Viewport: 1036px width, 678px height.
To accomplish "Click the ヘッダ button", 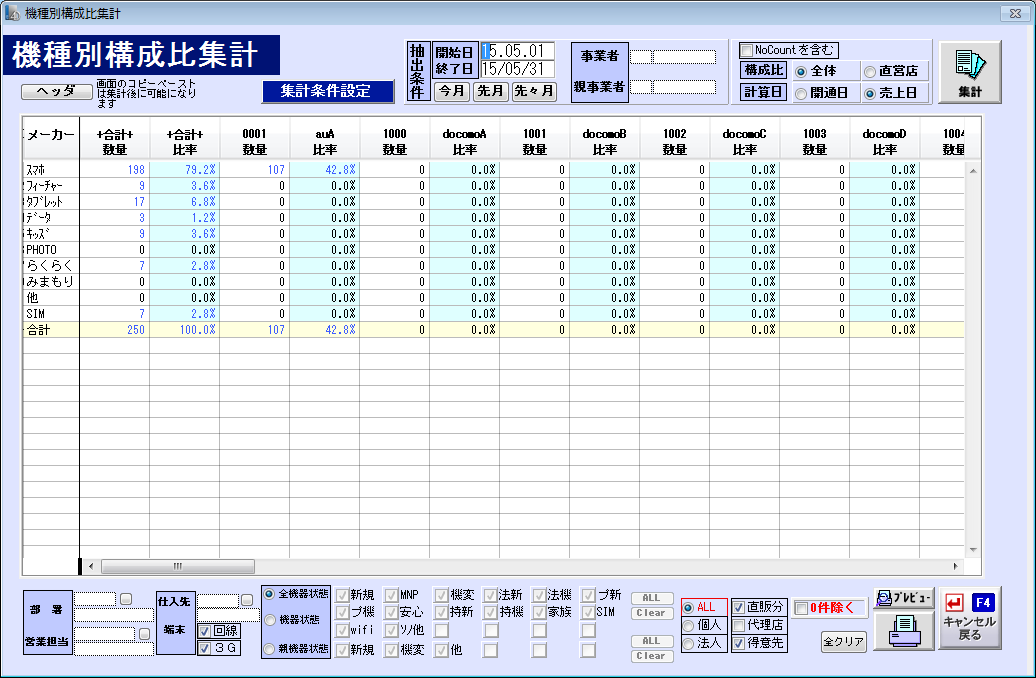I will pos(56,91).
